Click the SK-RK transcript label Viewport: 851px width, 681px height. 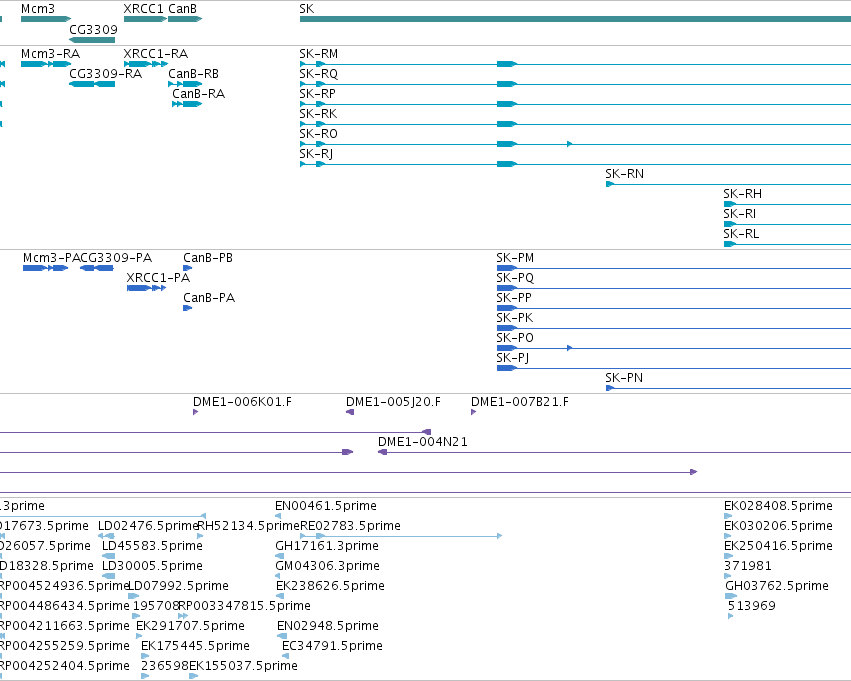(318, 114)
